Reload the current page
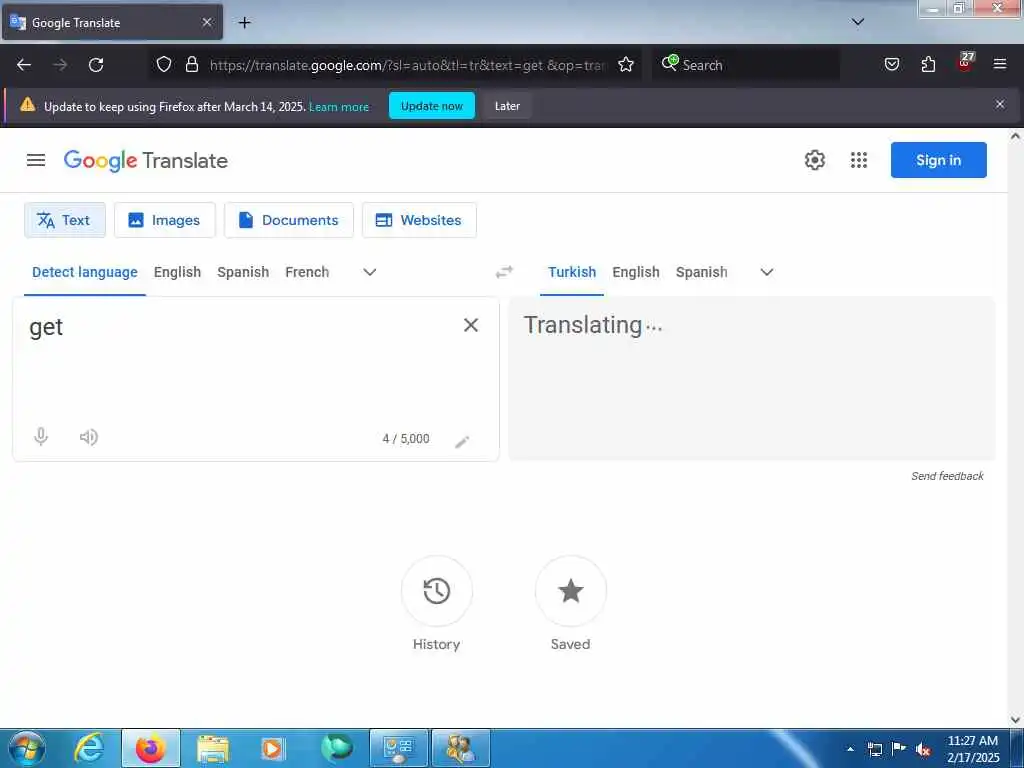Image resolution: width=1024 pixels, height=768 pixels. [x=96, y=65]
